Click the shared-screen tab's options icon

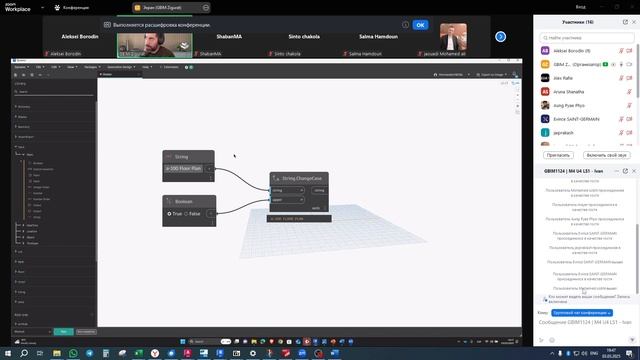[x=206, y=7]
